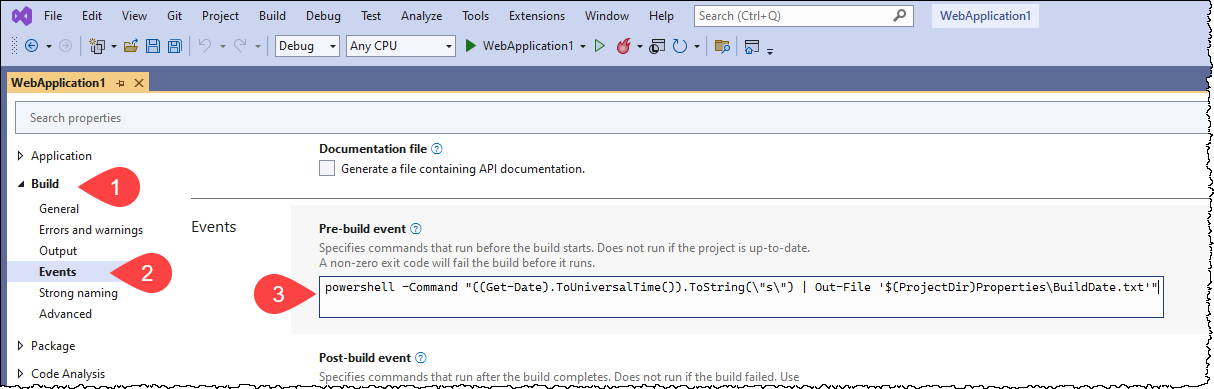Open the Tools menu
This screenshot has width=1214, height=389.
(x=476, y=16)
